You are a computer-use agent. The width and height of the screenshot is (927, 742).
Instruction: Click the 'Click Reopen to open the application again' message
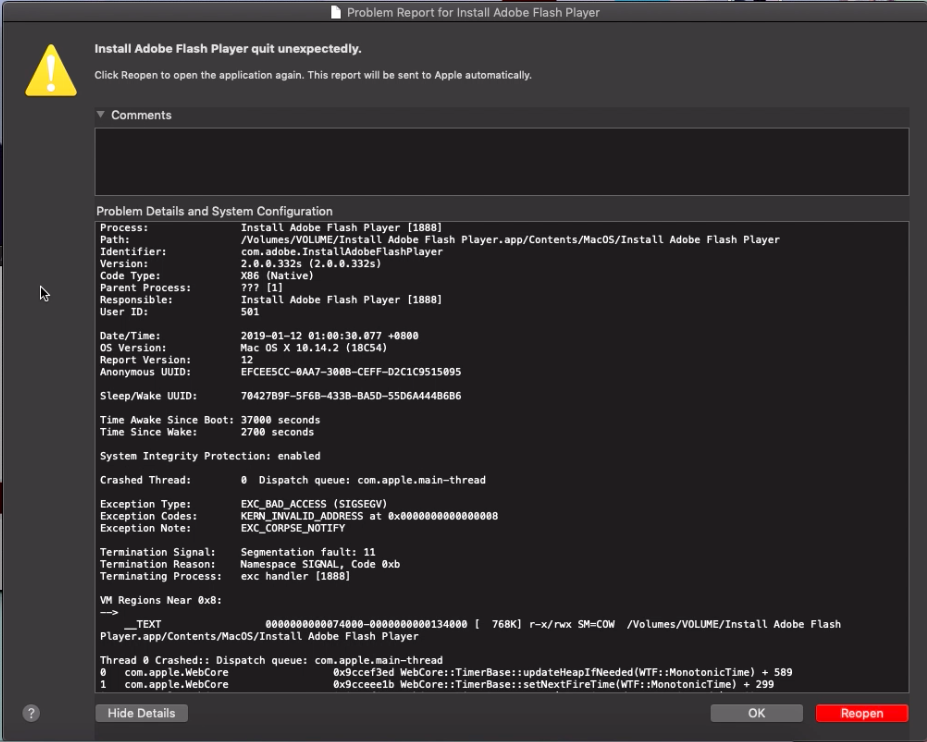[313, 75]
